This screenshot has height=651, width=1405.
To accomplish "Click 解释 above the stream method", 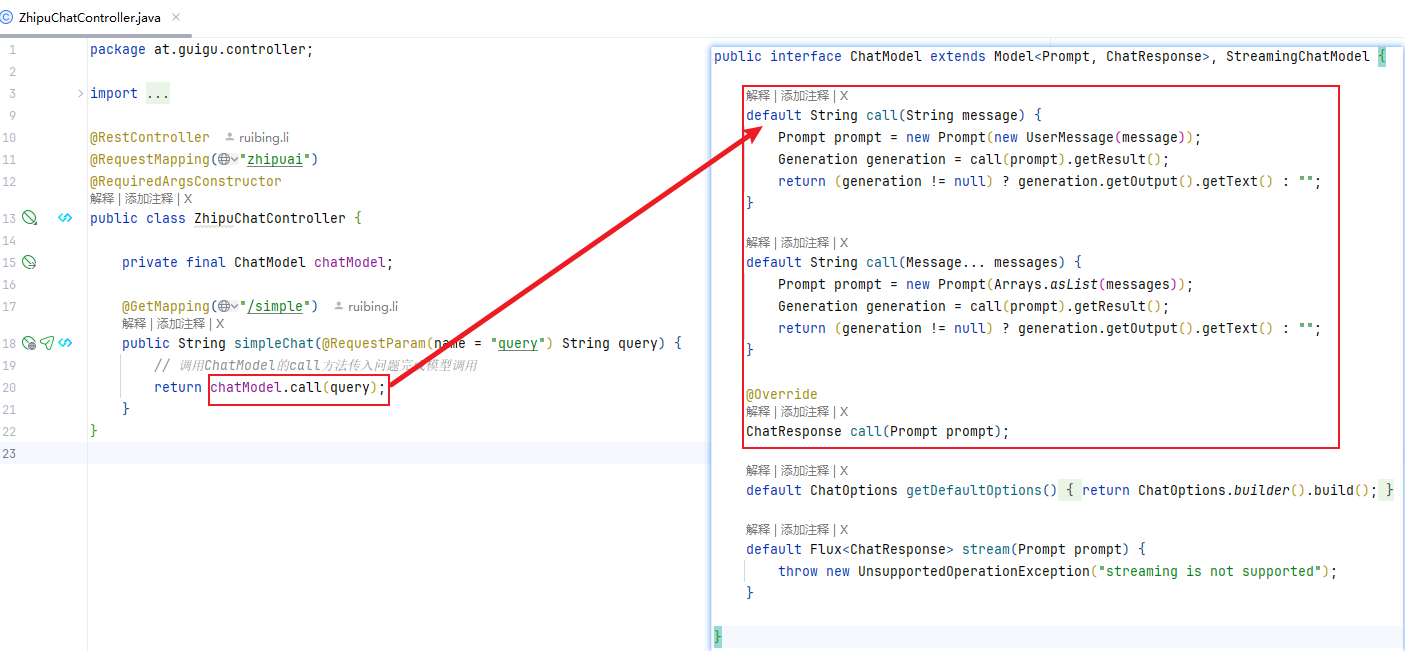I will click(758, 530).
